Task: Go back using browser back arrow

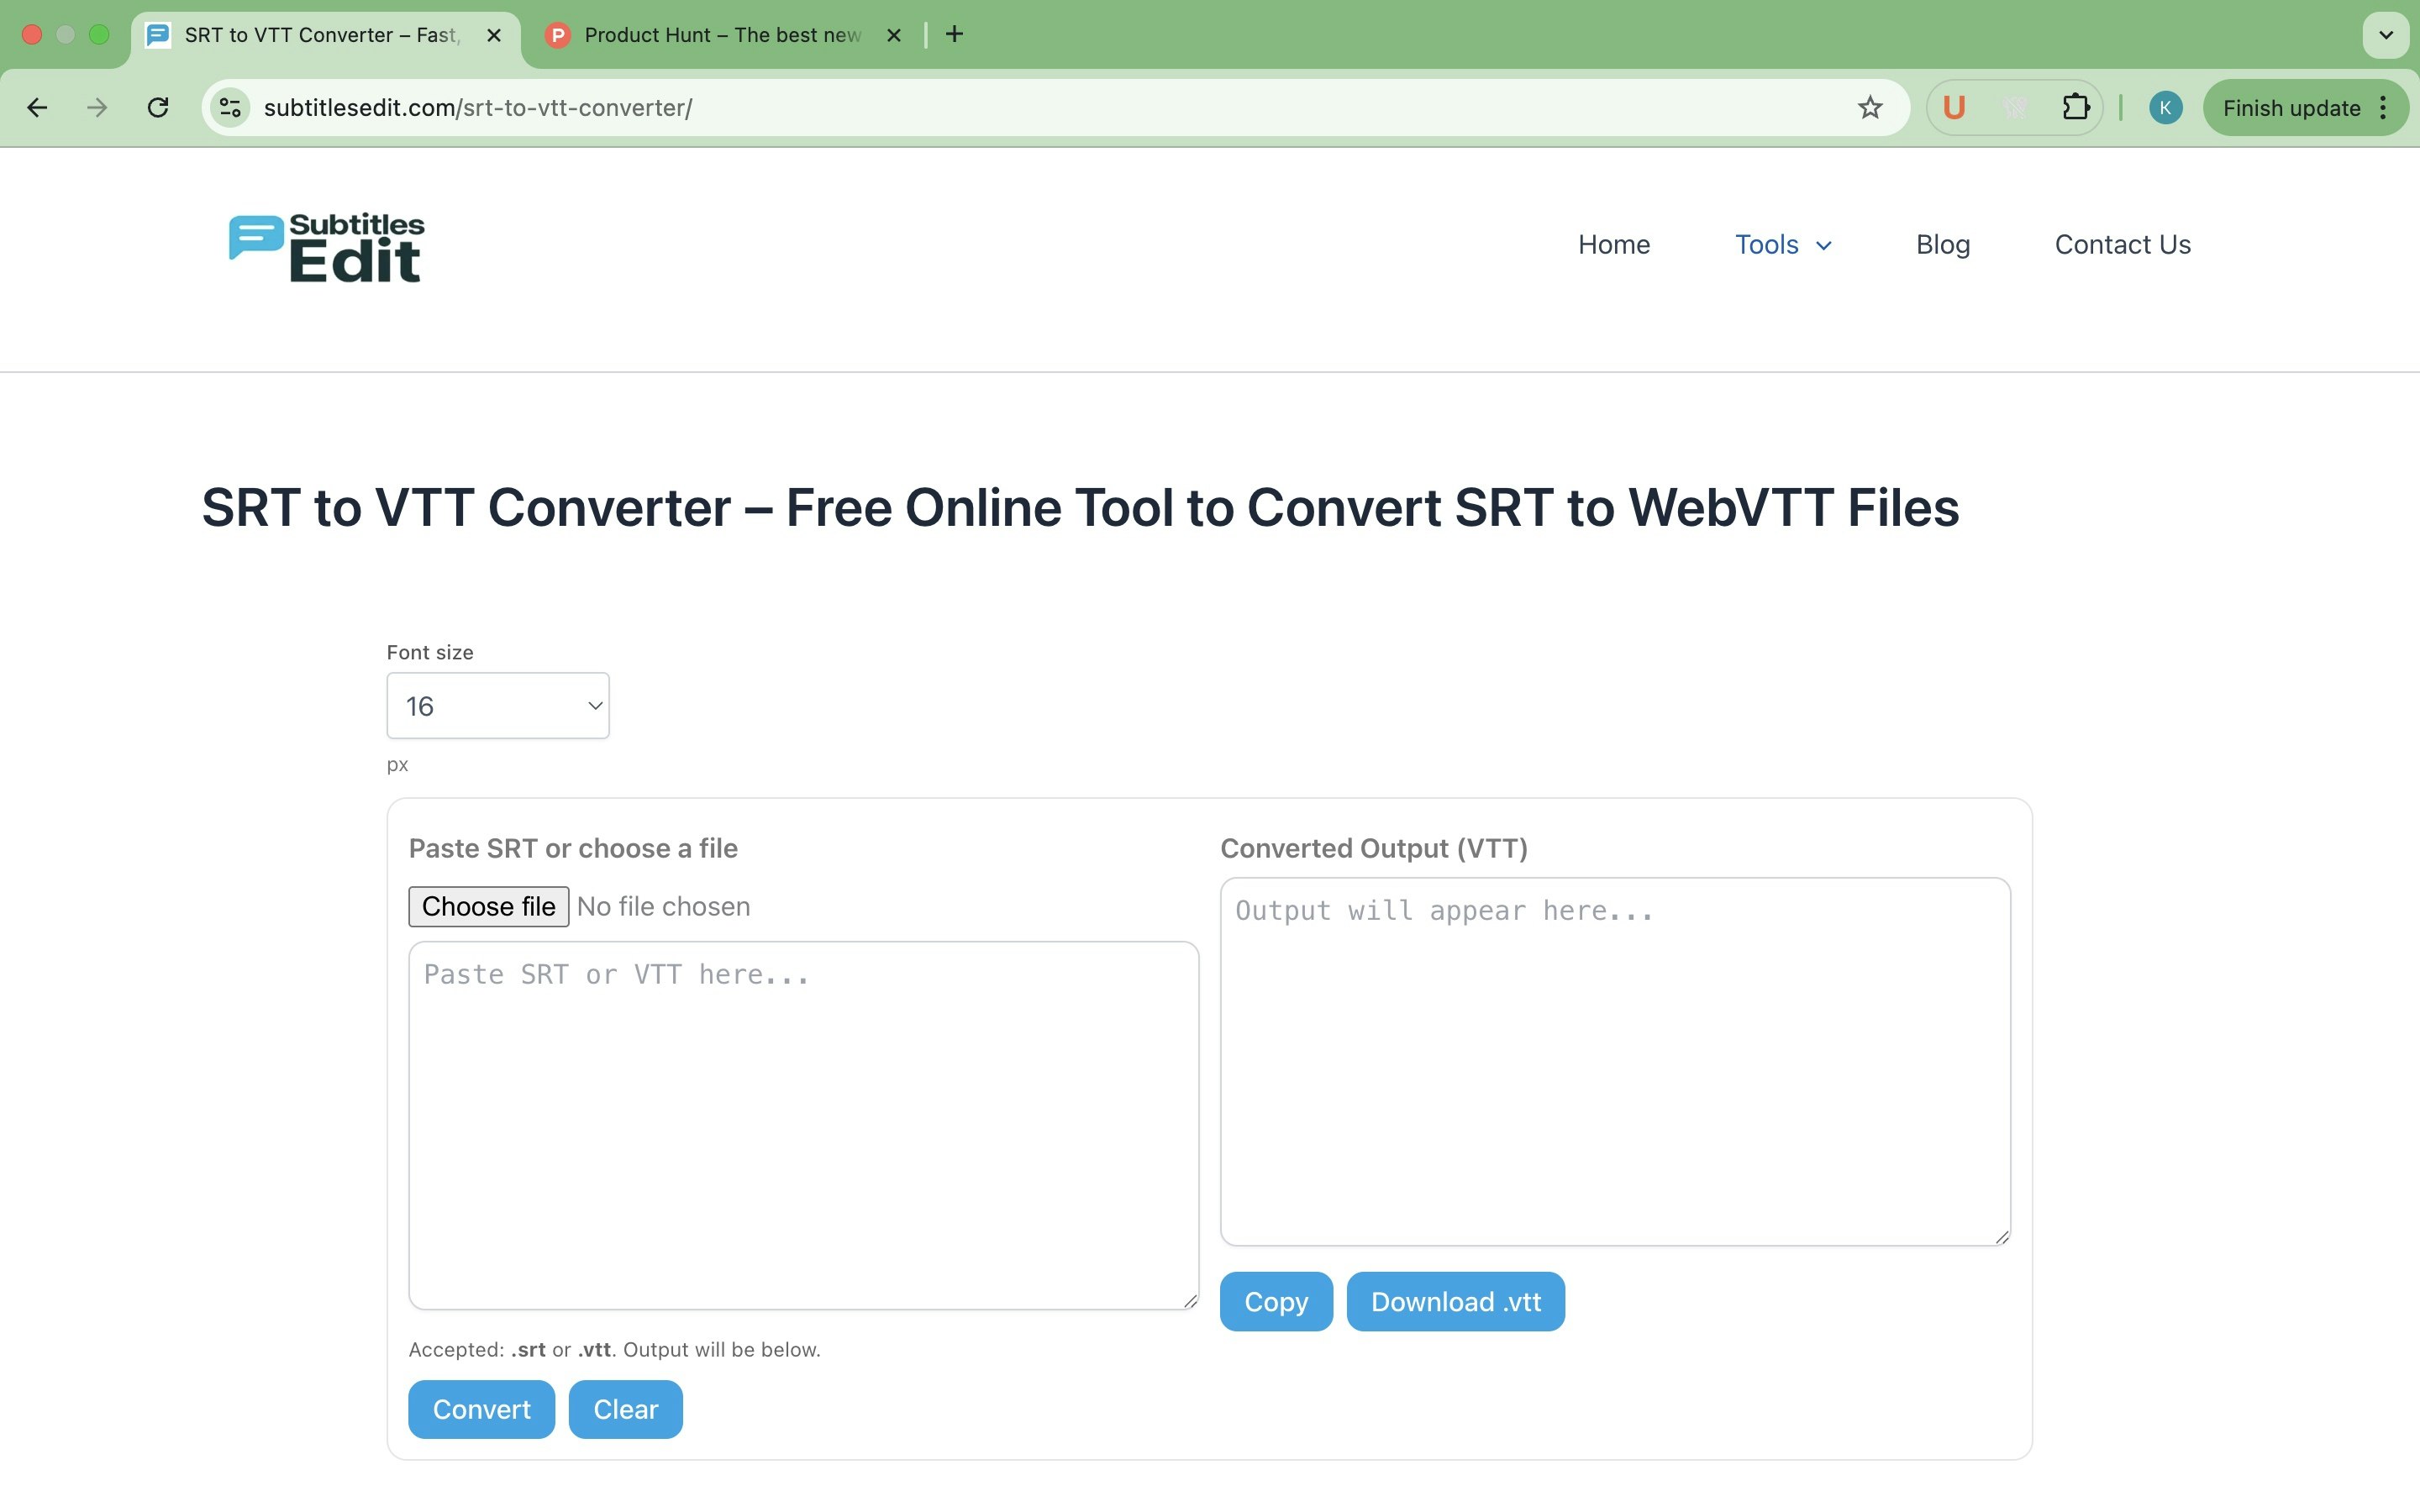Action: coord(37,108)
